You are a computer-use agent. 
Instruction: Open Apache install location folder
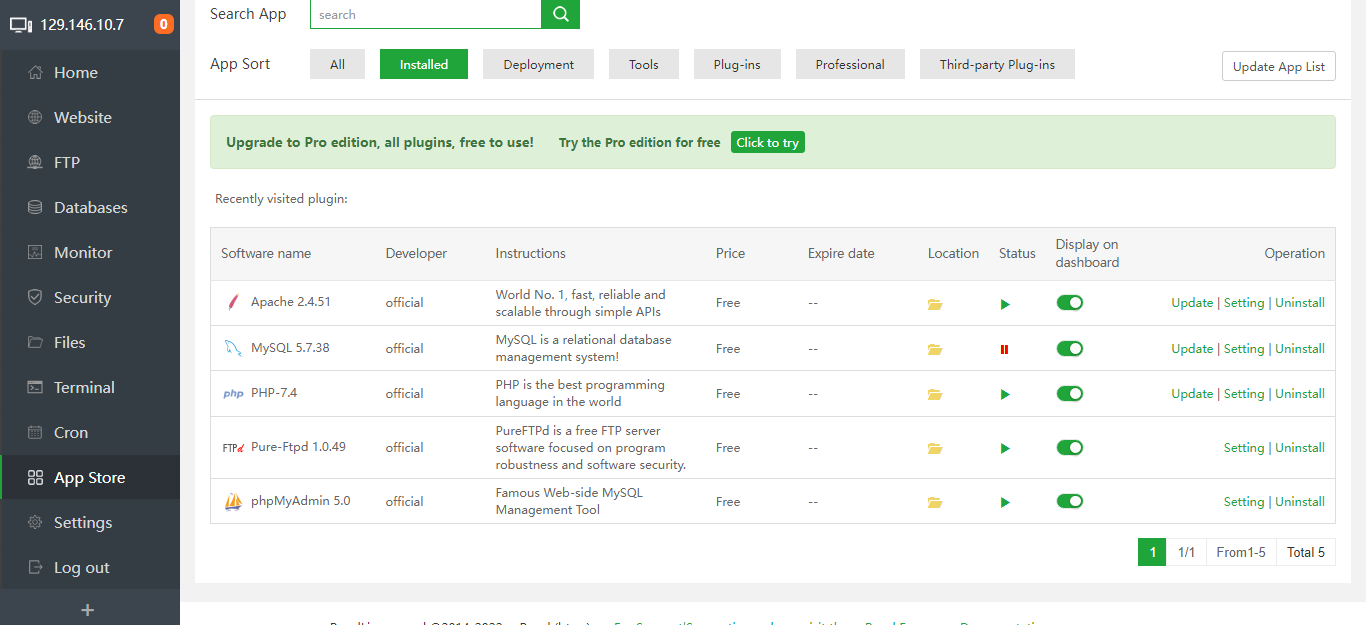935,304
